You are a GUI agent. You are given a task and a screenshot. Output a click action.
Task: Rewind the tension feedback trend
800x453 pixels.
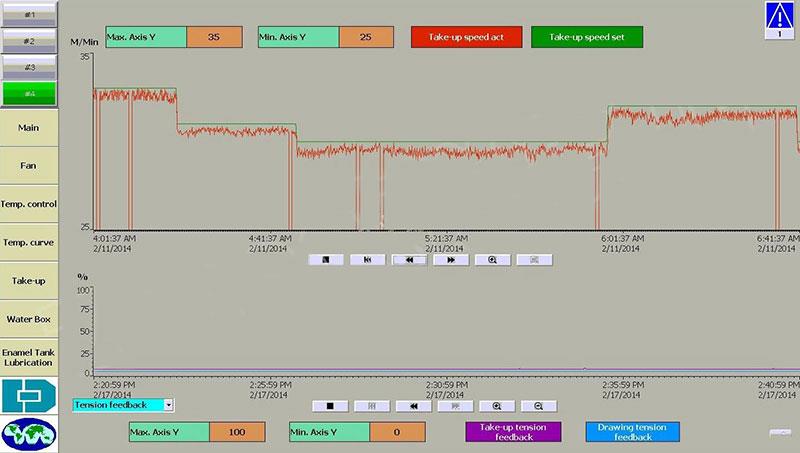tap(412, 406)
